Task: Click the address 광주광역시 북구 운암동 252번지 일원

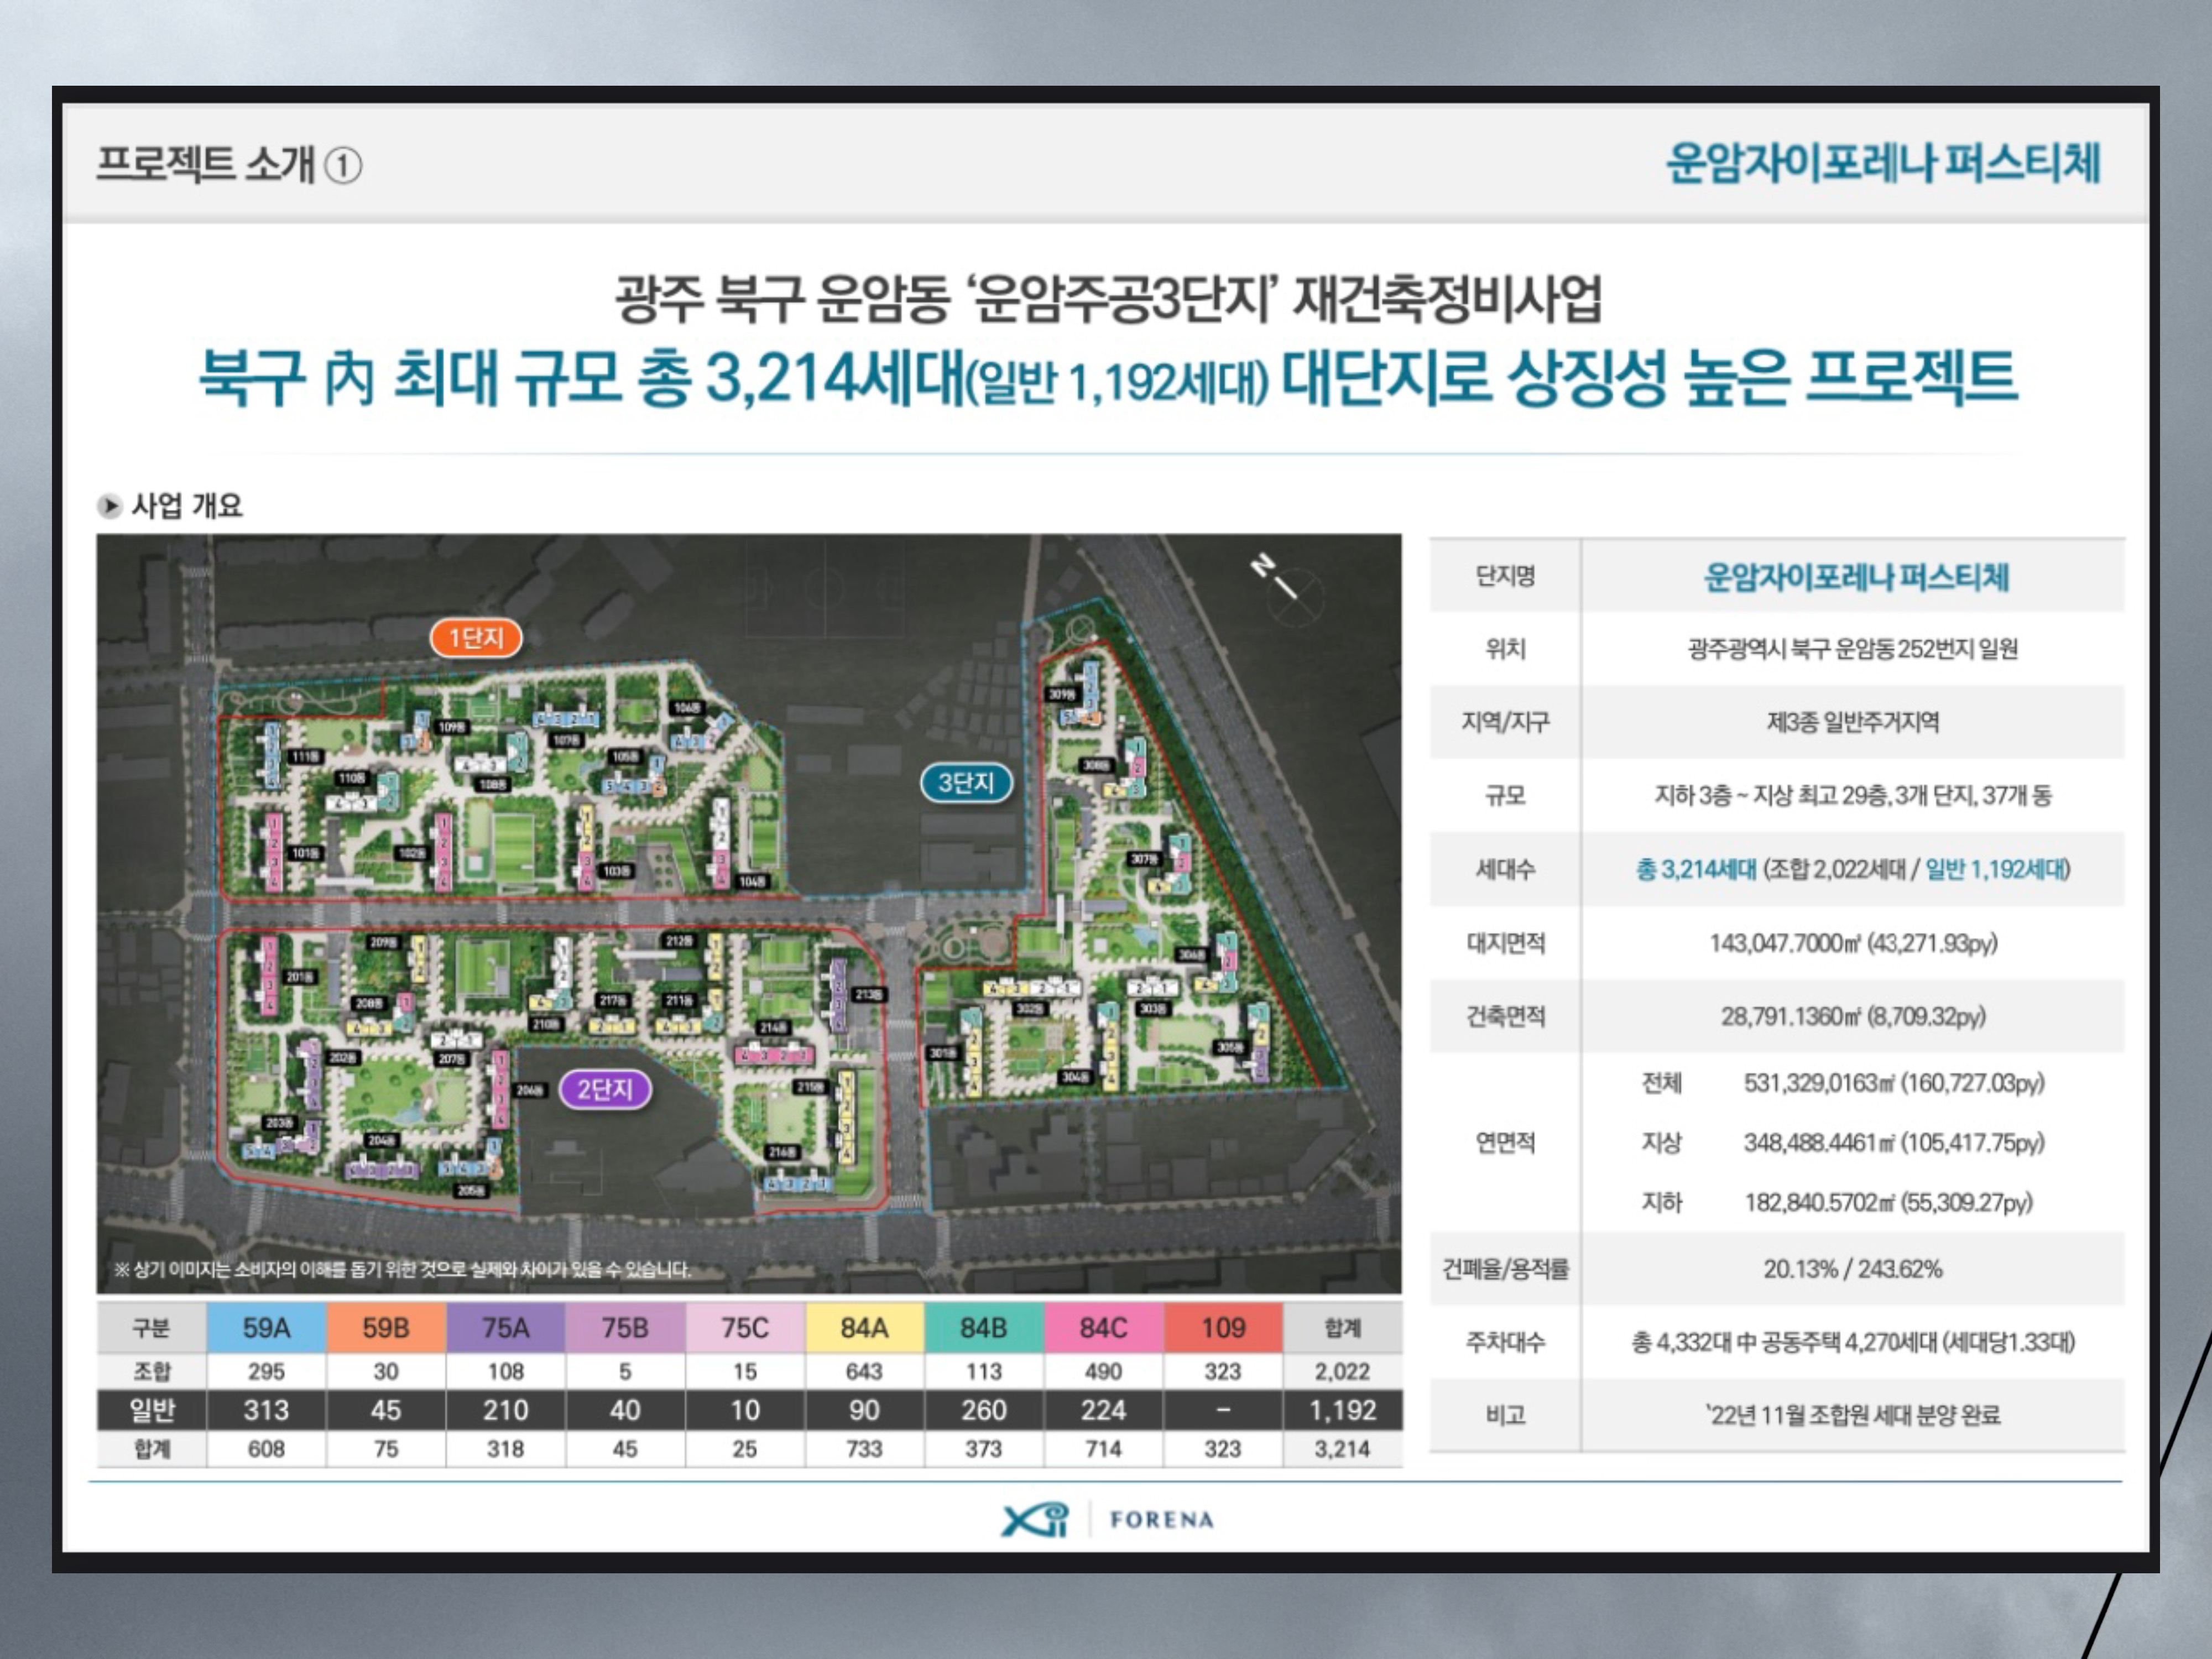Action: tap(1853, 649)
